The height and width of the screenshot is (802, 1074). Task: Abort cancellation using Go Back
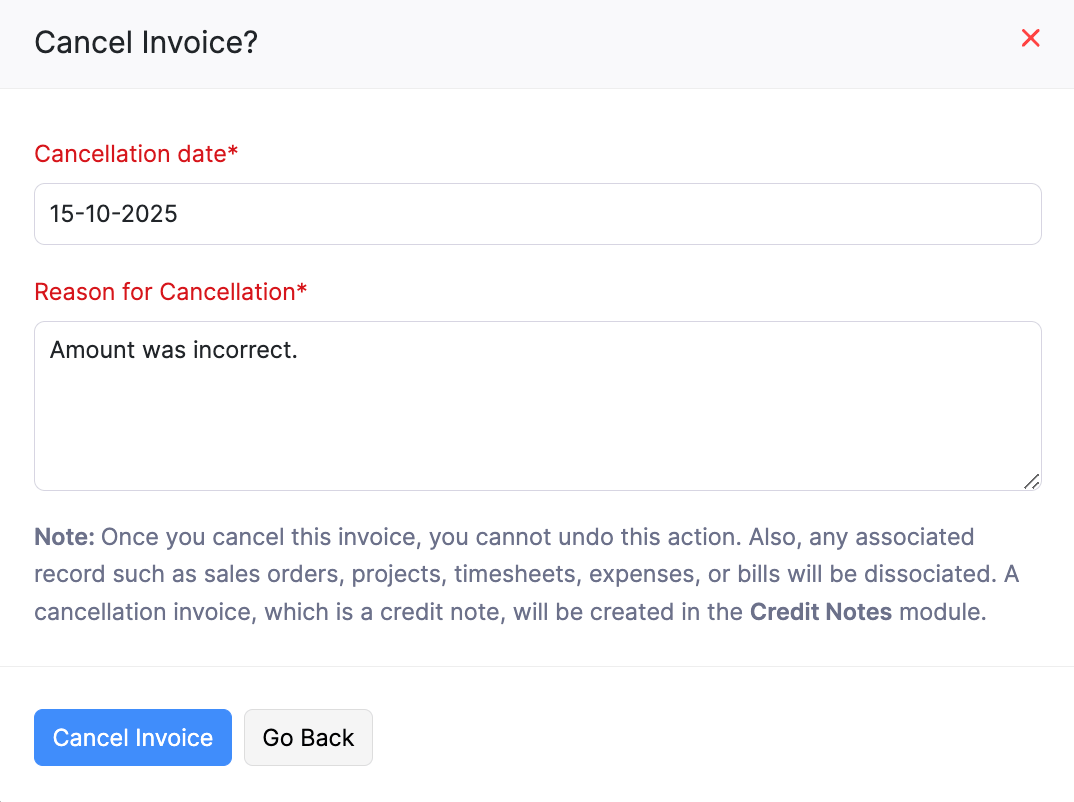(308, 737)
